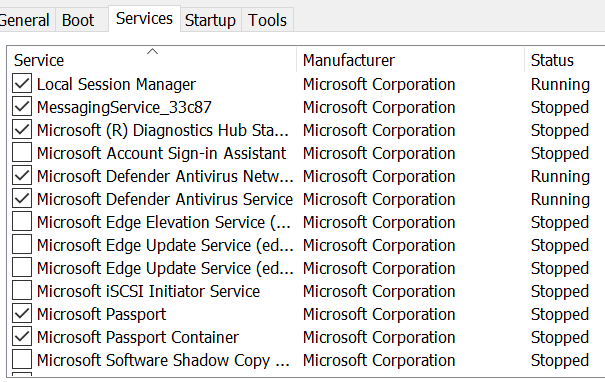Uncheck Local Session Manager checkbox
The width and height of the screenshot is (605, 382).
(x=22, y=84)
